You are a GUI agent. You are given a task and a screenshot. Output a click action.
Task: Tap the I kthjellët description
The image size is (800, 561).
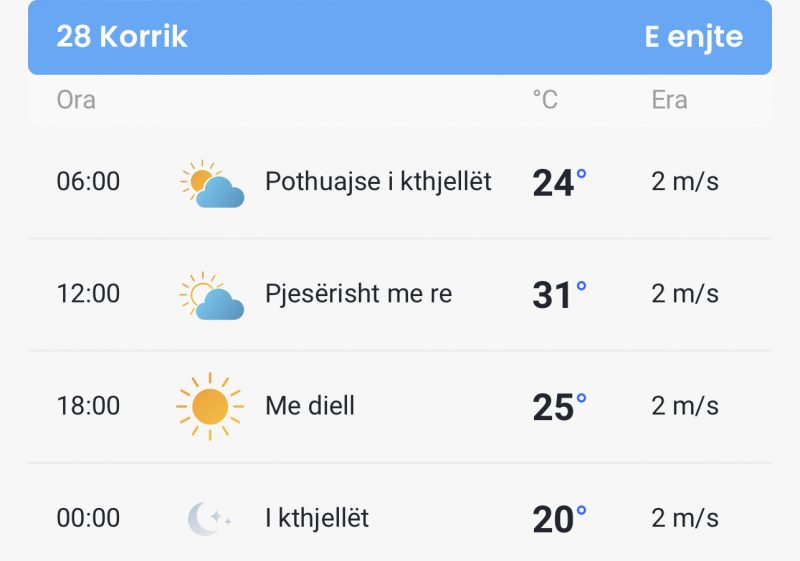point(317,518)
